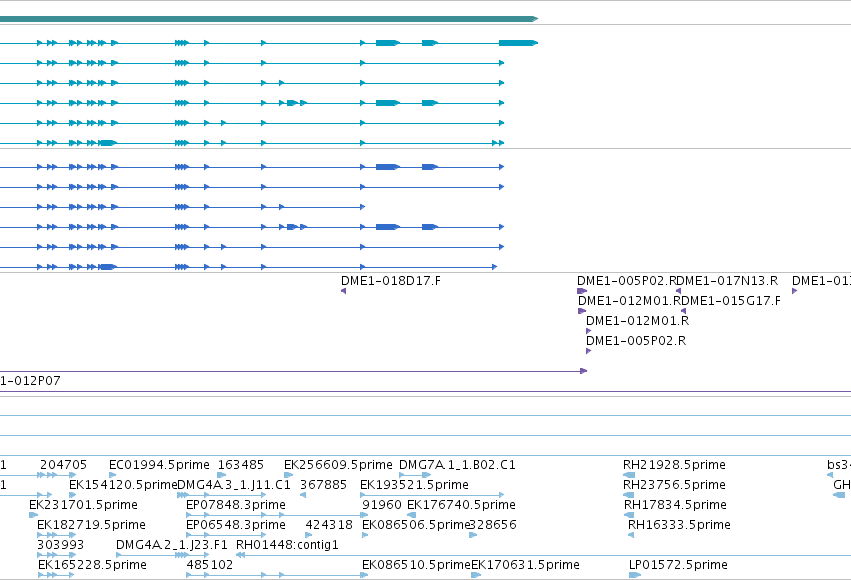Click the 163485 label
Viewport: 851px width, 580px height.
pos(240,465)
